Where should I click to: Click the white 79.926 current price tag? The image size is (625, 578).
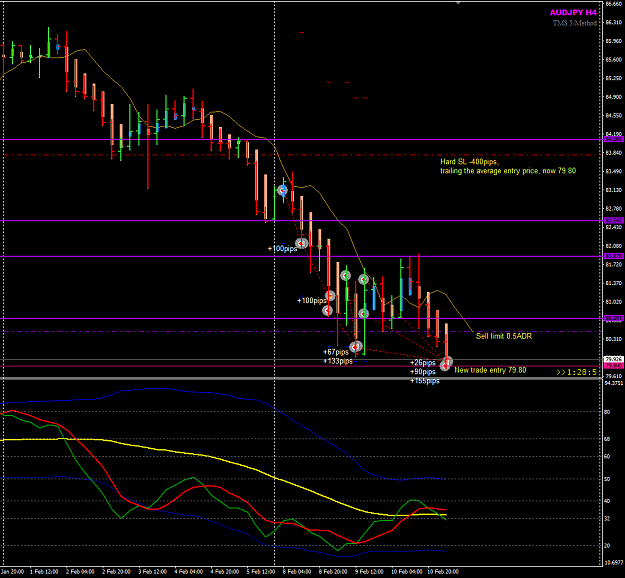(x=613, y=359)
